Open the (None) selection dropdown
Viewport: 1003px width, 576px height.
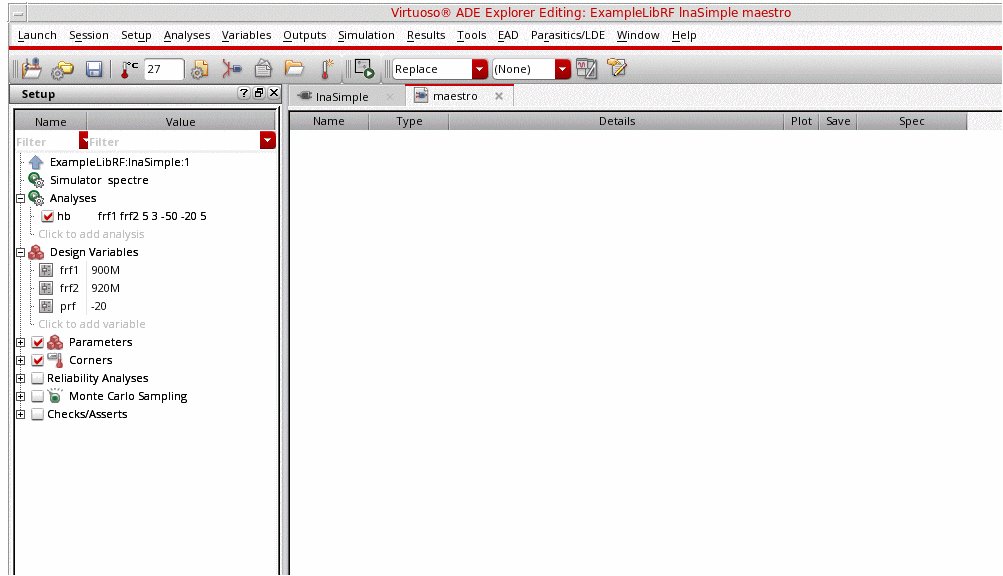coord(562,69)
